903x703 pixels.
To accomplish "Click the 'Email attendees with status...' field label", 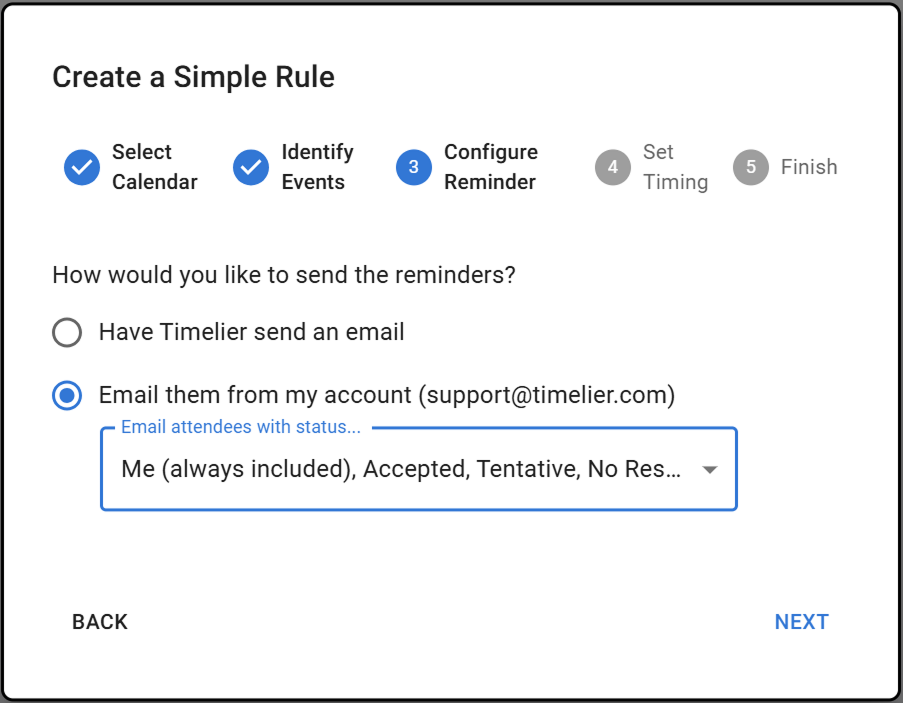I will click(240, 427).
